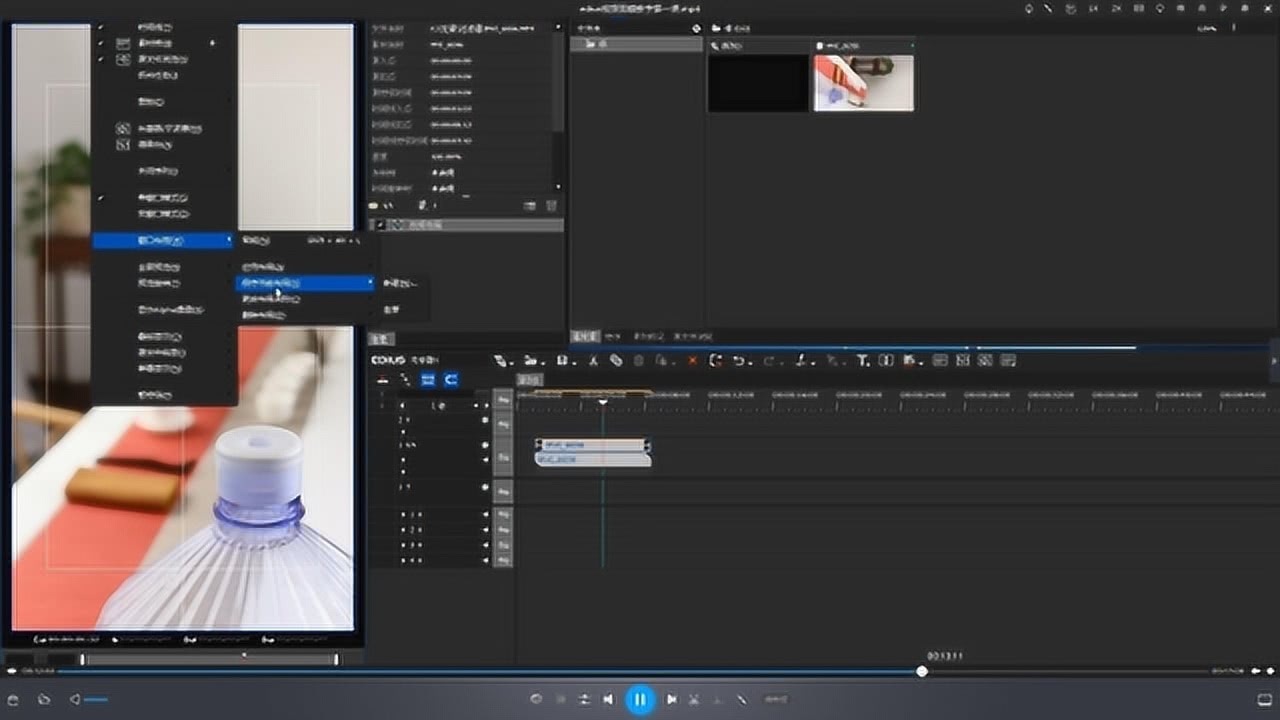Mute the 4 A audio track speaker
This screenshot has height=720, width=1280.
point(486,560)
